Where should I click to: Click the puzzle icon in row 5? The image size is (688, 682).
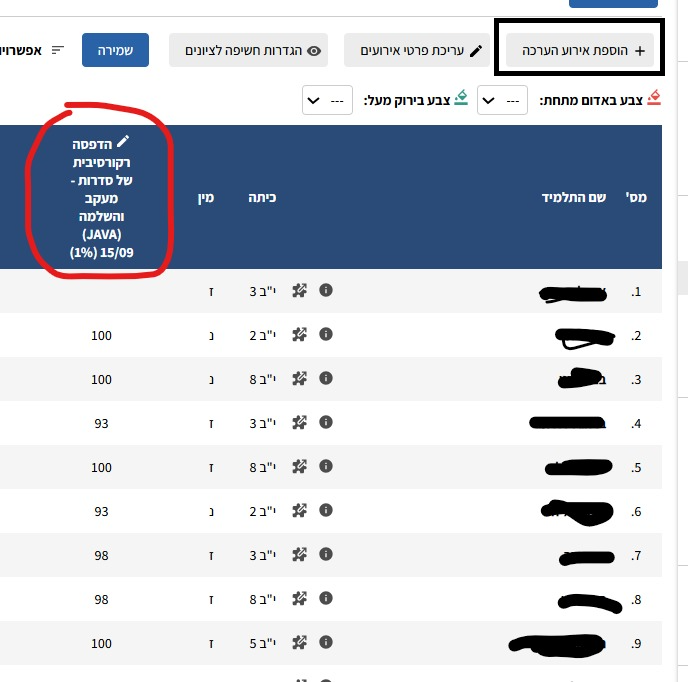298,467
